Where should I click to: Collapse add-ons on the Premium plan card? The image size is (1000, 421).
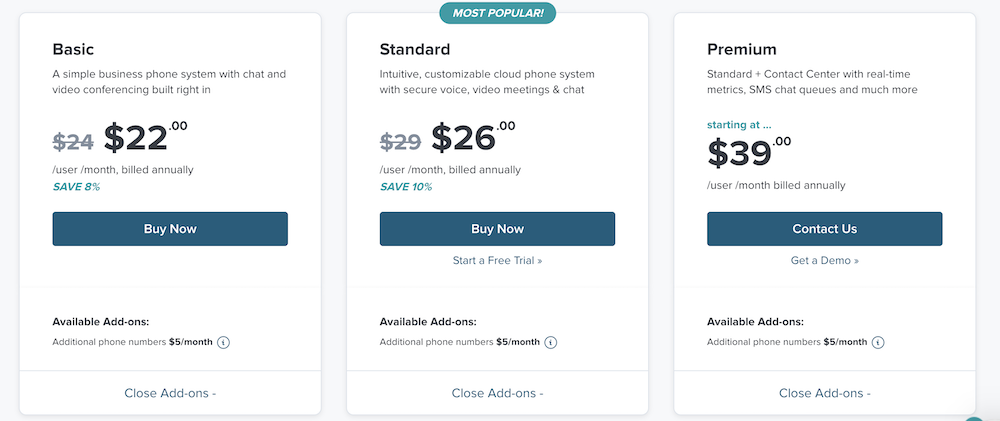(825, 393)
